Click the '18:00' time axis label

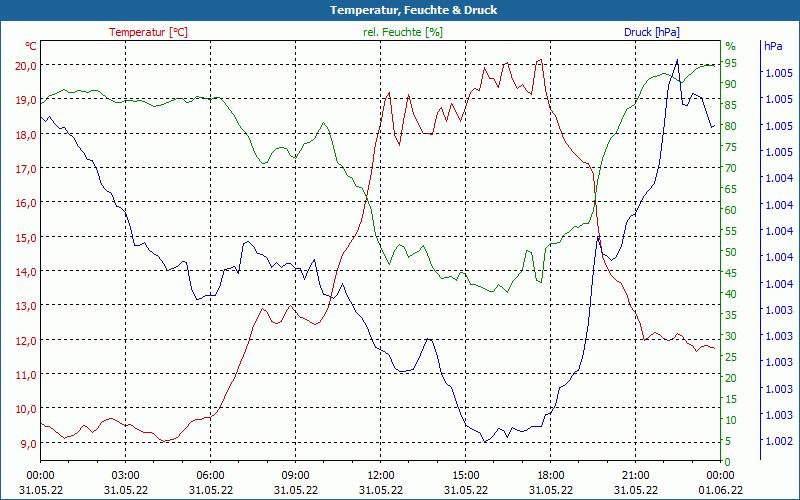(551, 476)
